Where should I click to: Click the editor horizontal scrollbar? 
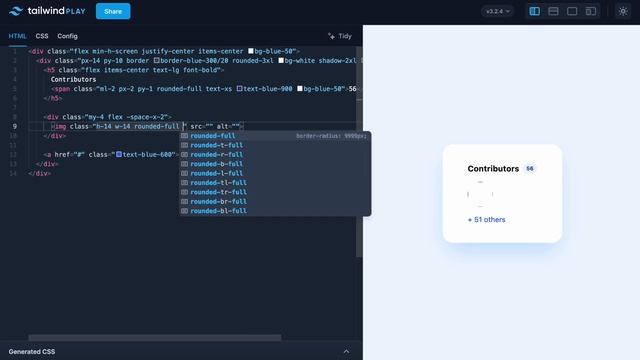(155, 338)
